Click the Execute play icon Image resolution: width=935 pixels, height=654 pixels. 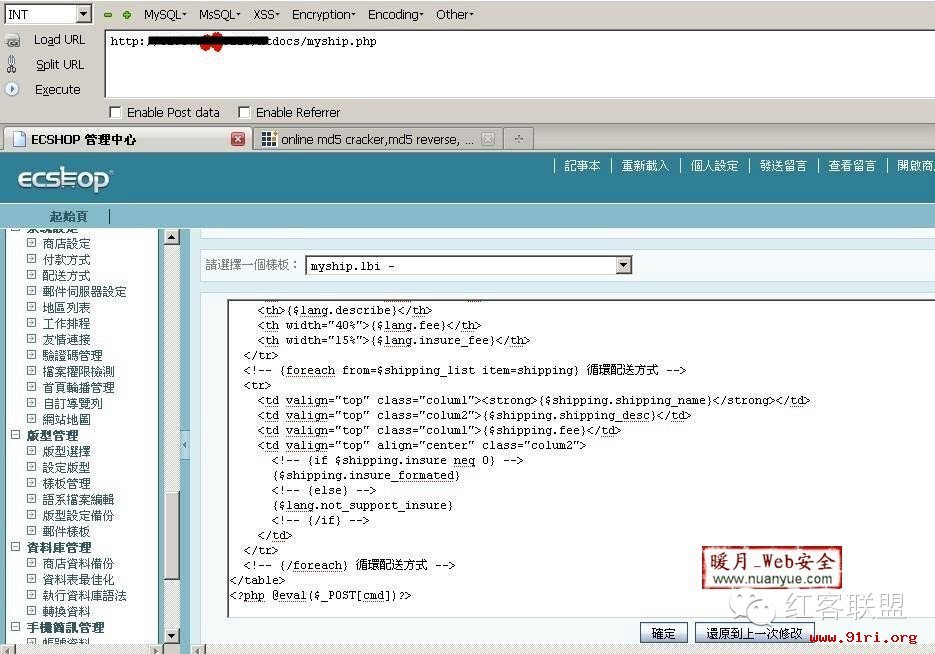coord(12,89)
